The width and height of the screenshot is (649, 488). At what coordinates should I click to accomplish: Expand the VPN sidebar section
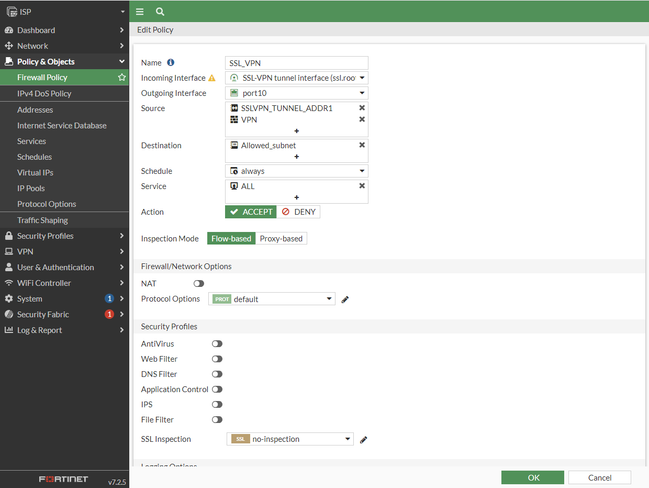pyautogui.click(x=64, y=252)
